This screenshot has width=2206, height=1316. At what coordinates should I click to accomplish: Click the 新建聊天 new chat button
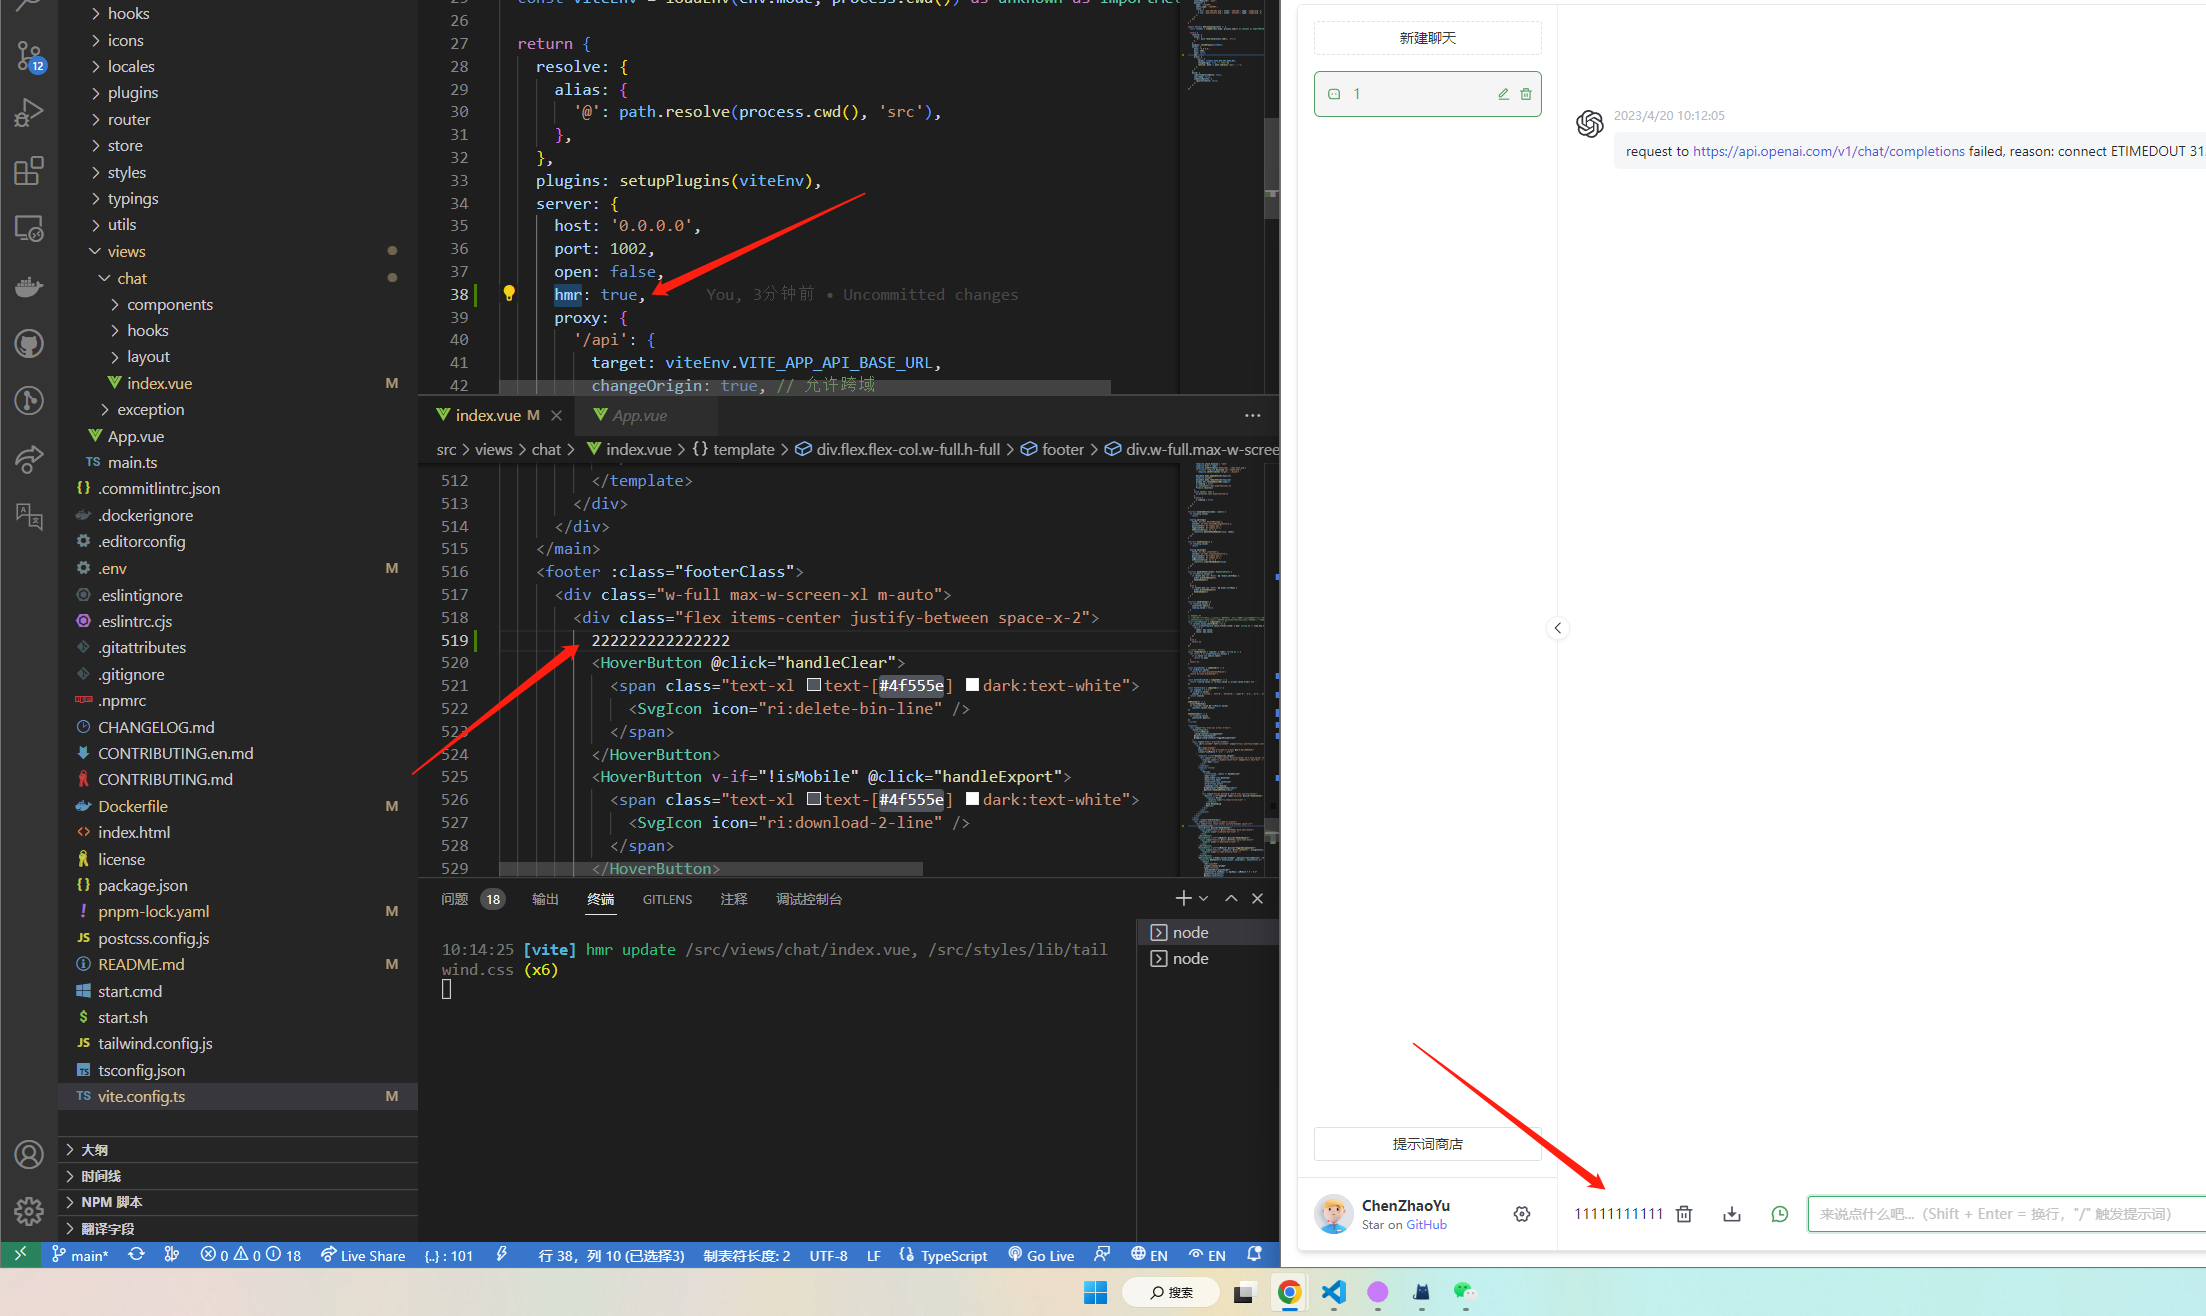pos(1427,38)
